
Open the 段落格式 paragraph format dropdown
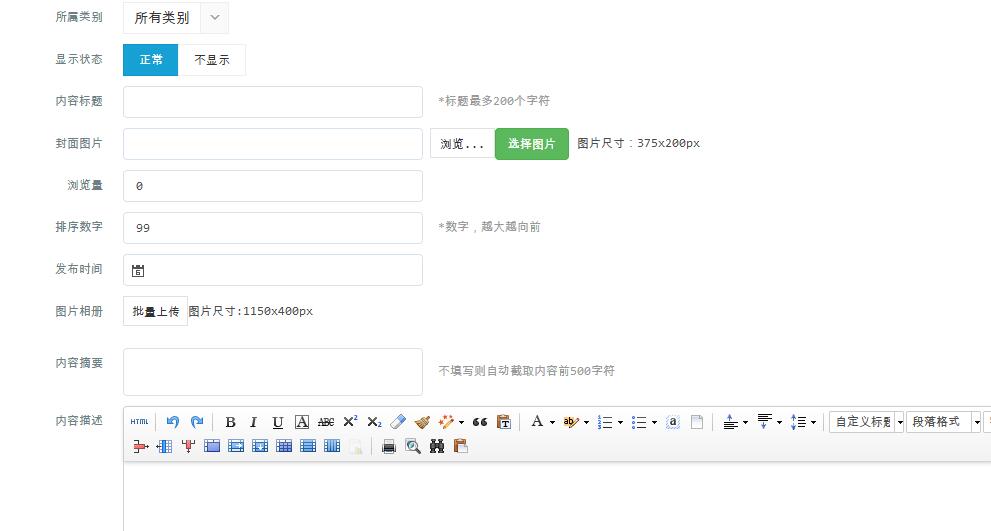(x=945, y=422)
